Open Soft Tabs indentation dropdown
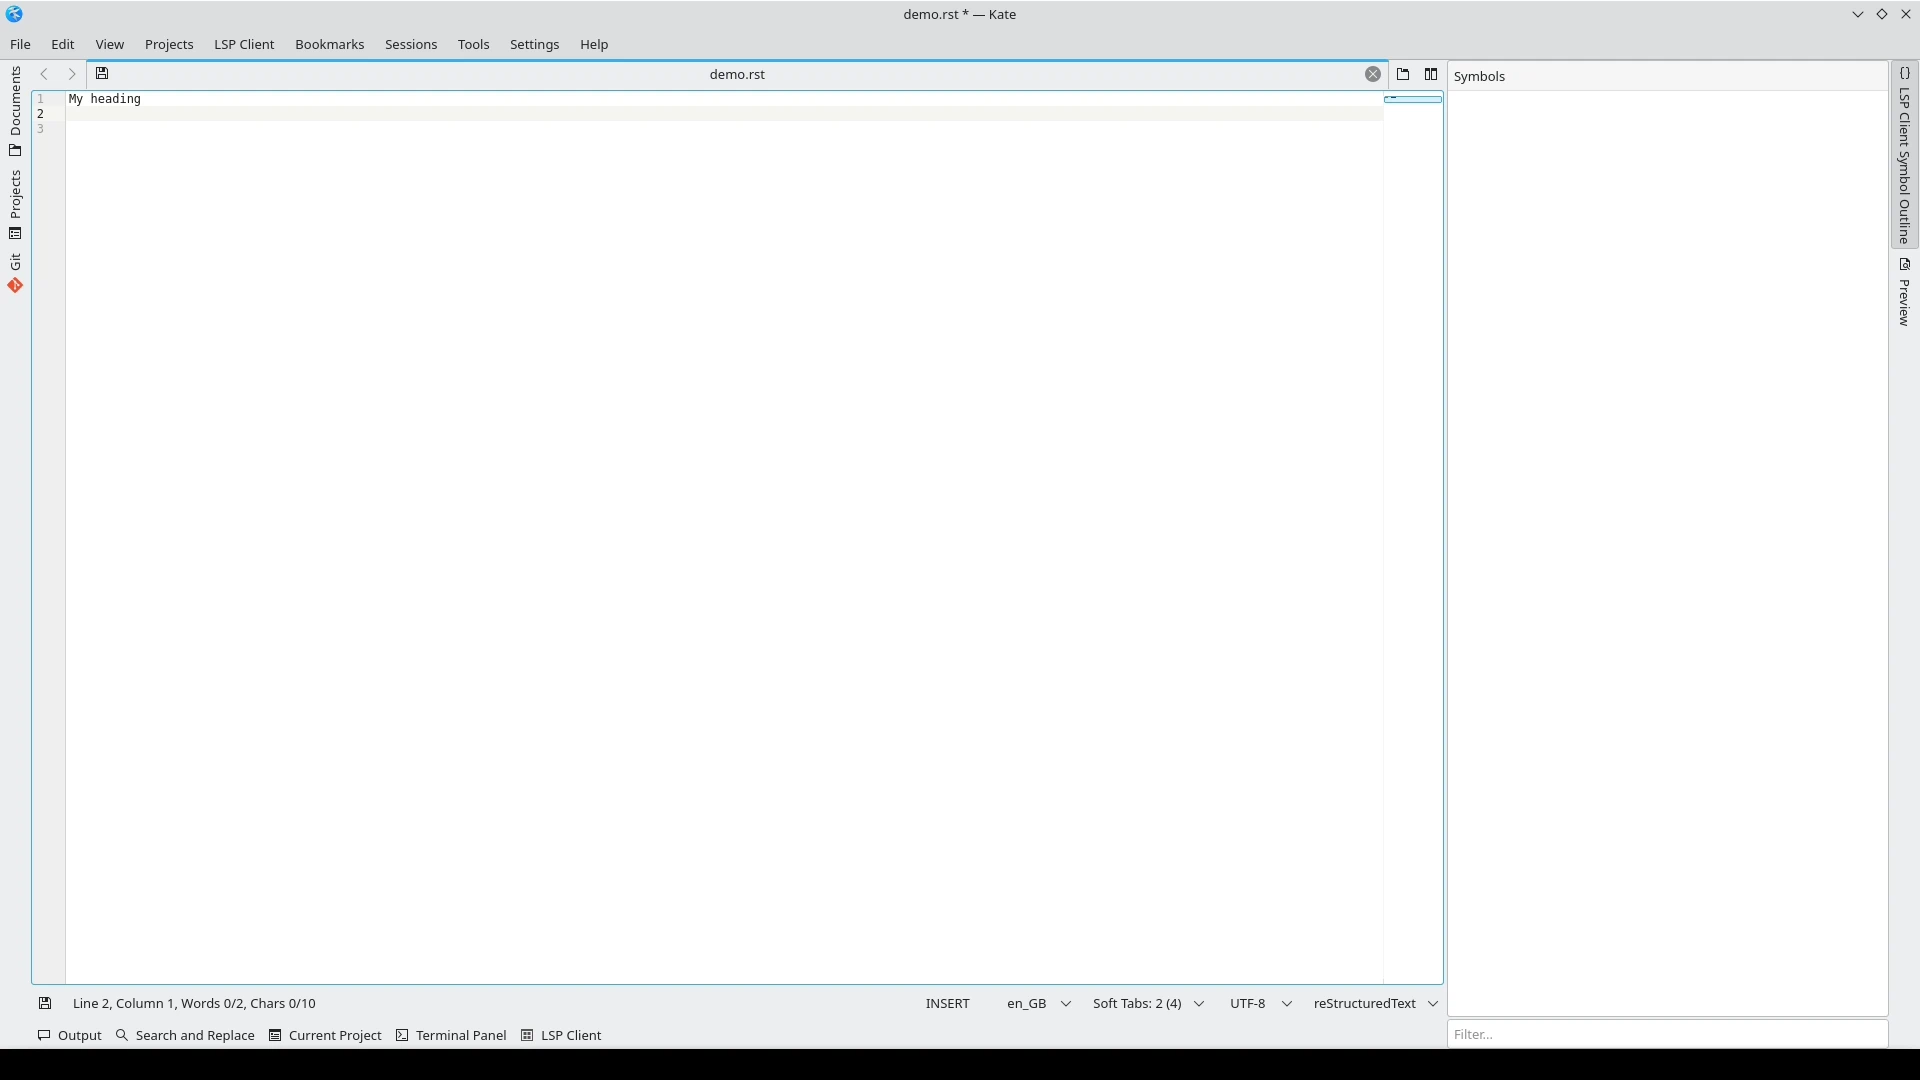The width and height of the screenshot is (1920, 1080). click(x=1147, y=1004)
